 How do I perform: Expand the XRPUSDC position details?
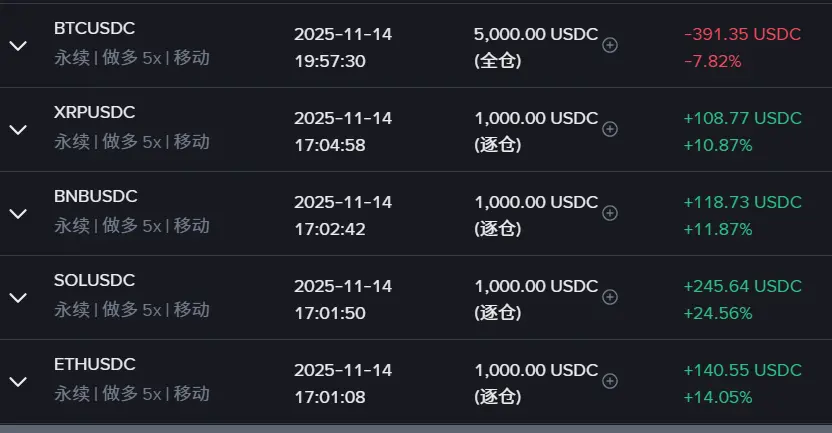18,130
